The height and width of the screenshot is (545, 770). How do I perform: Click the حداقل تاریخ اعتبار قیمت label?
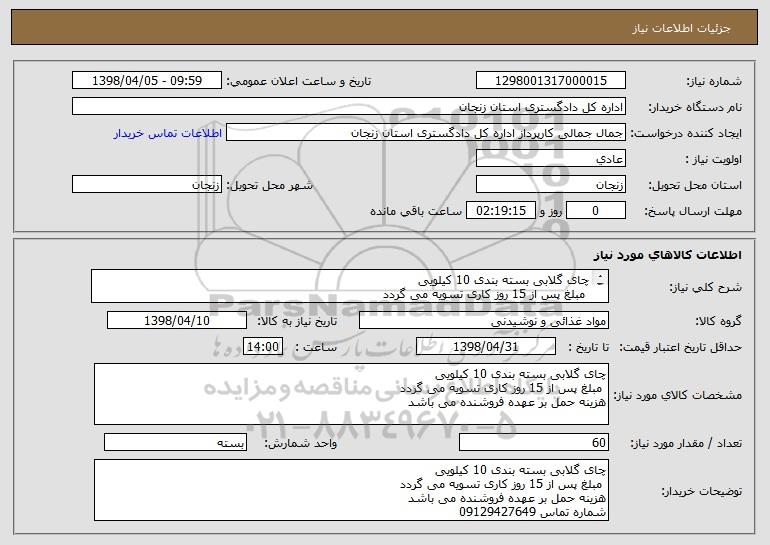point(680,347)
